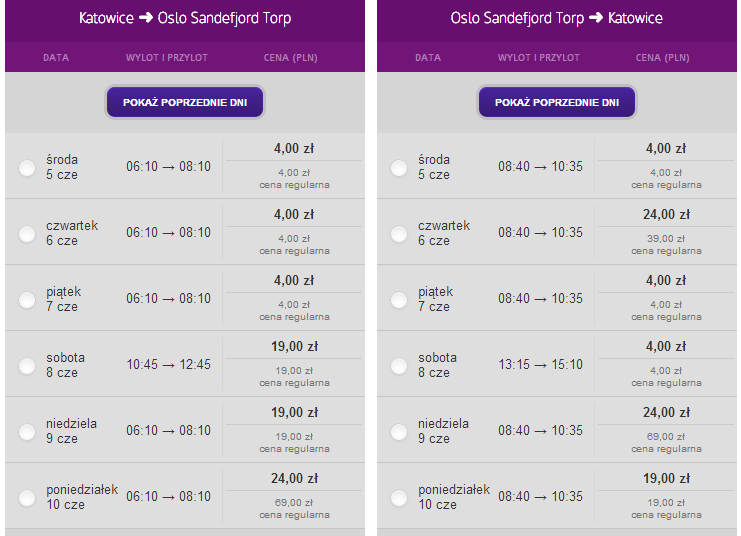Show previous days for Katowice to Oslo
This screenshot has width=741, height=536.
[x=185, y=102]
